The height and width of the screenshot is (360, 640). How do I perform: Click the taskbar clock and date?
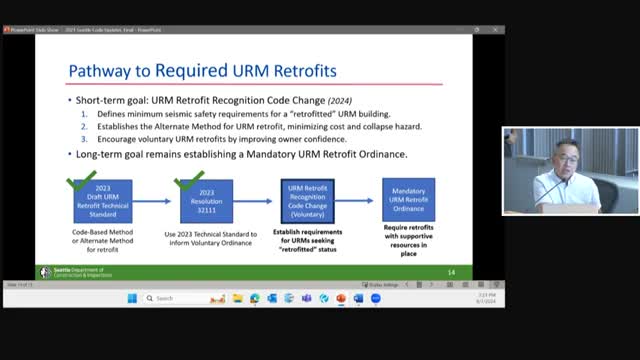pyautogui.click(x=486, y=298)
